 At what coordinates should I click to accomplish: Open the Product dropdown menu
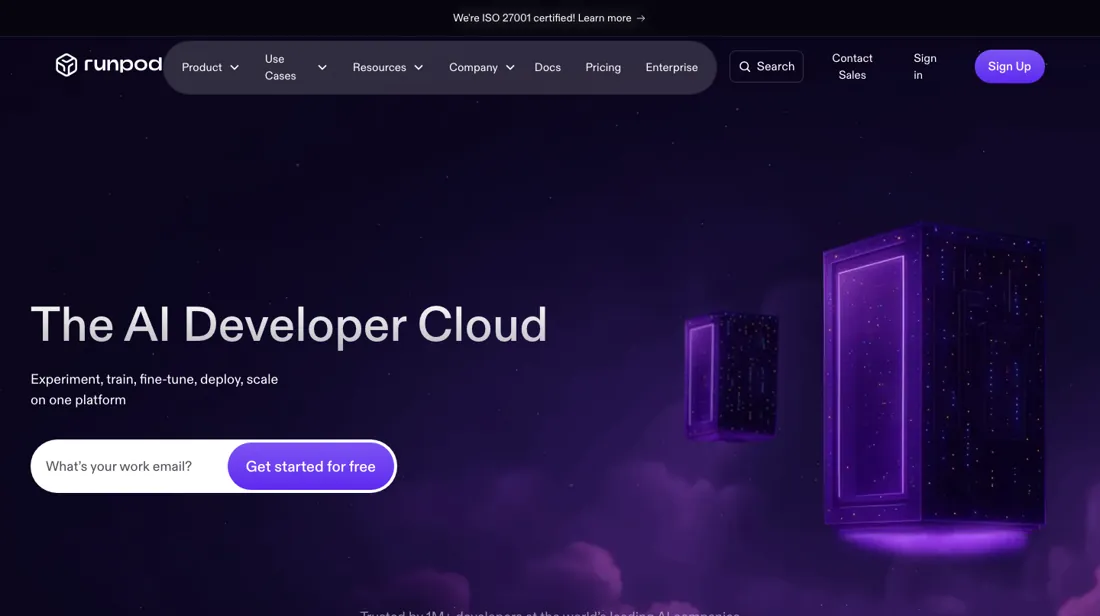(210, 67)
